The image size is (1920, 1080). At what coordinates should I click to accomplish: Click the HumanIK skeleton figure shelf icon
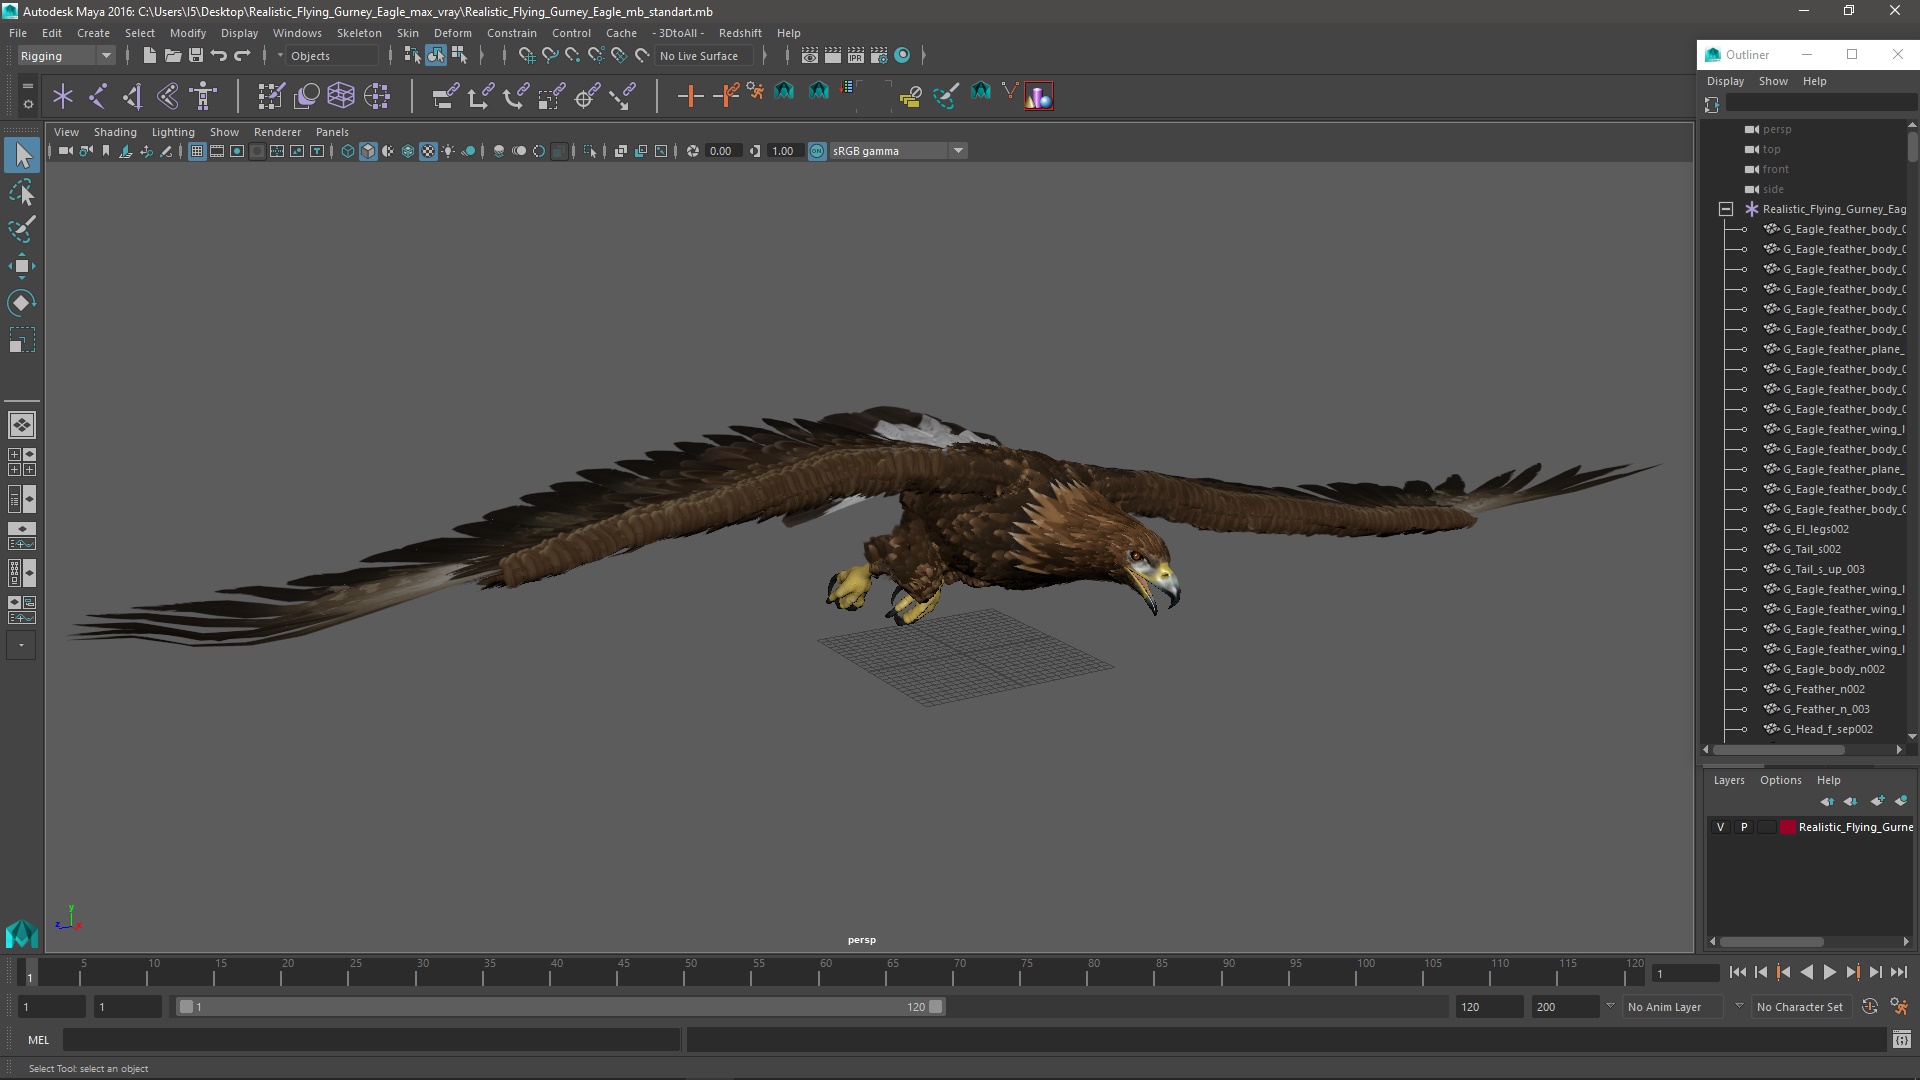tap(203, 96)
